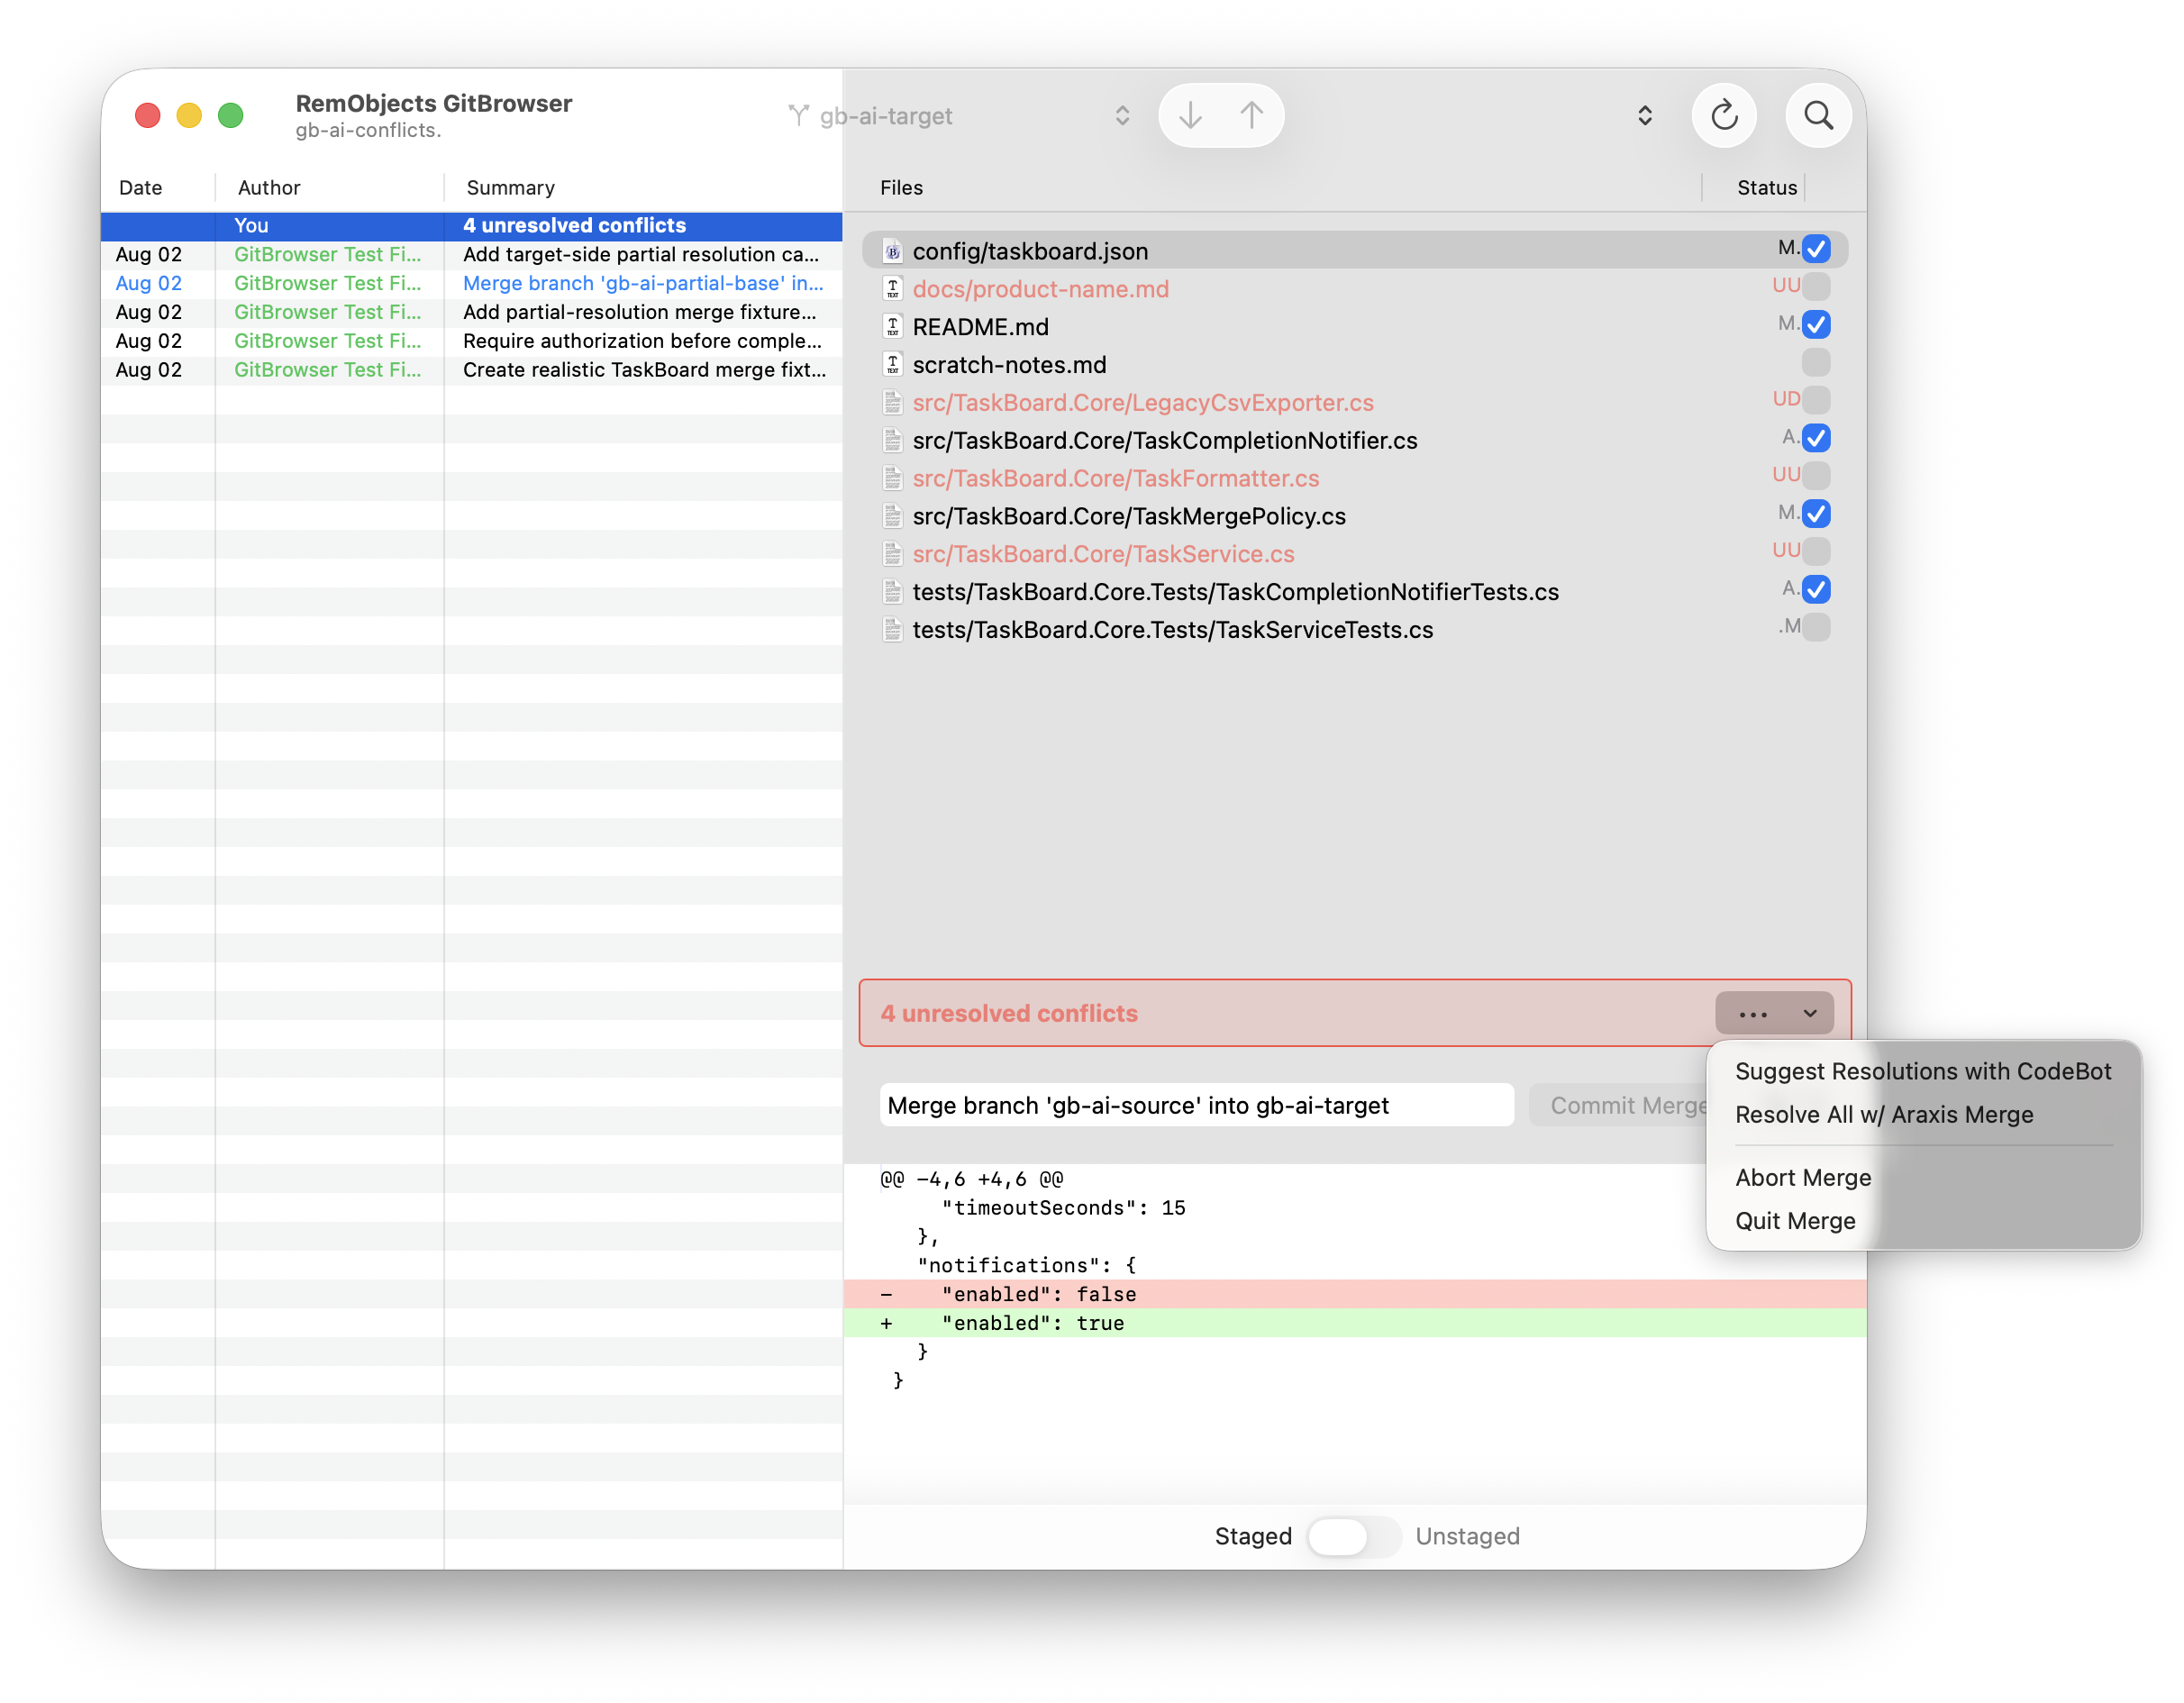Click the three-dots conflicts action button
Viewport: 2184px width, 1703px height.
pos(1753,1013)
